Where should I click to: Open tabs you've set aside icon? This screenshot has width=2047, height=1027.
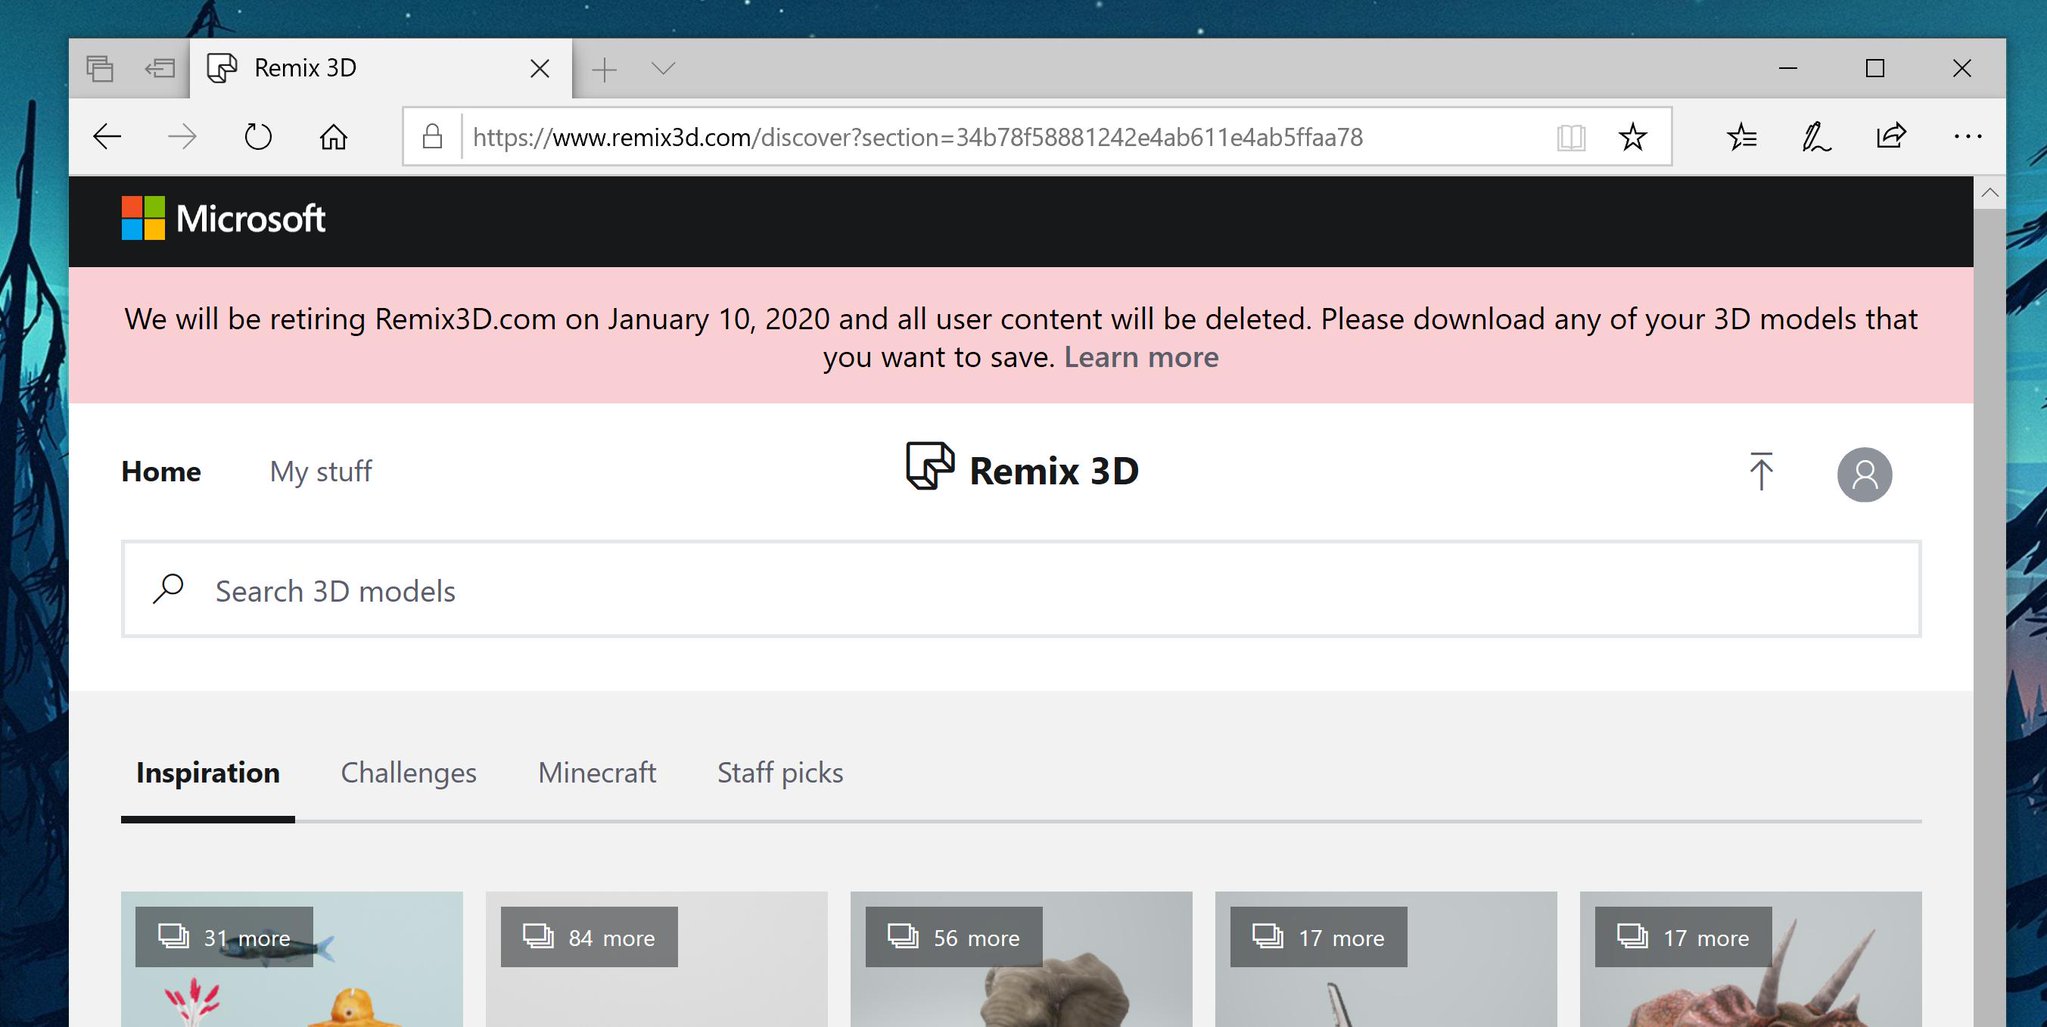(x=100, y=68)
